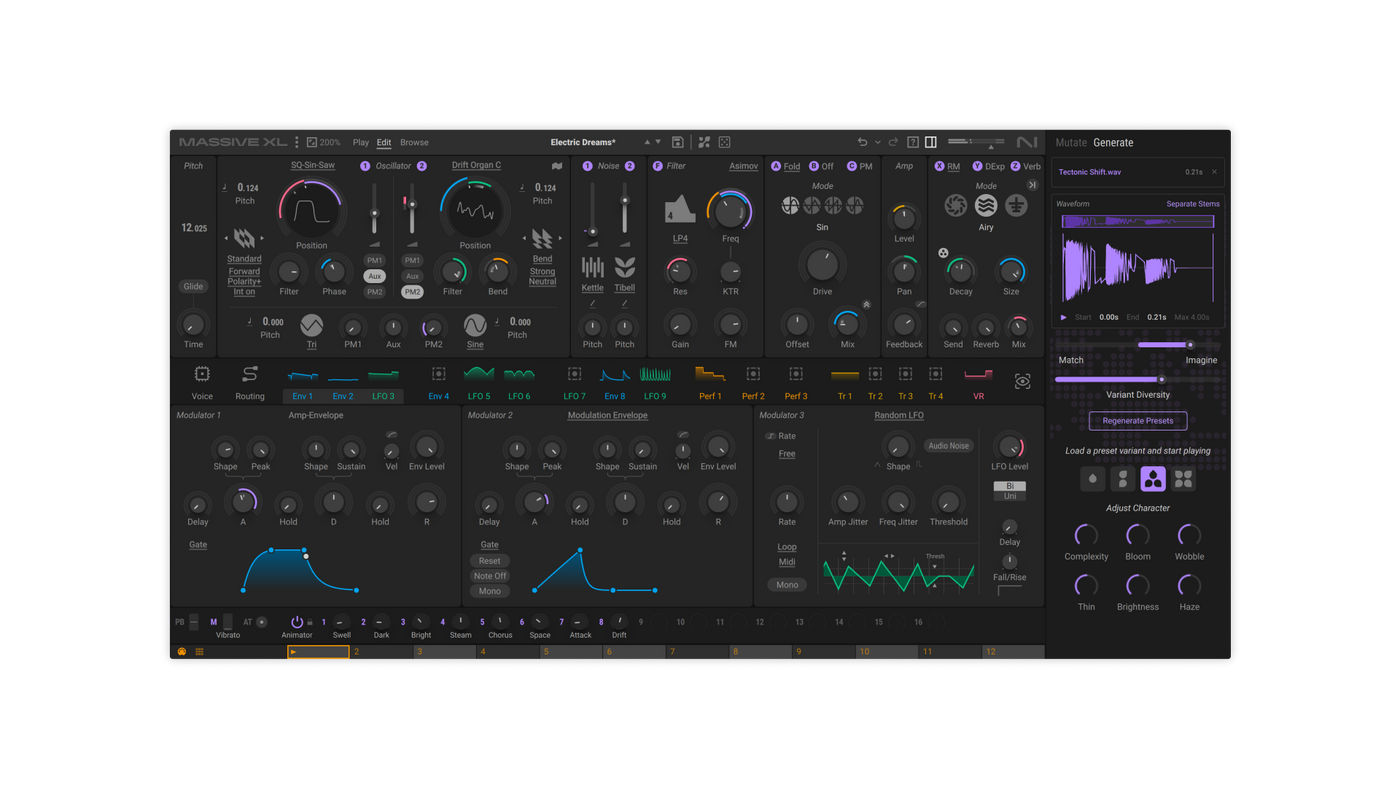Screen dimensions: 1400x788
Task: Switch to the Browse view
Action: [414, 143]
